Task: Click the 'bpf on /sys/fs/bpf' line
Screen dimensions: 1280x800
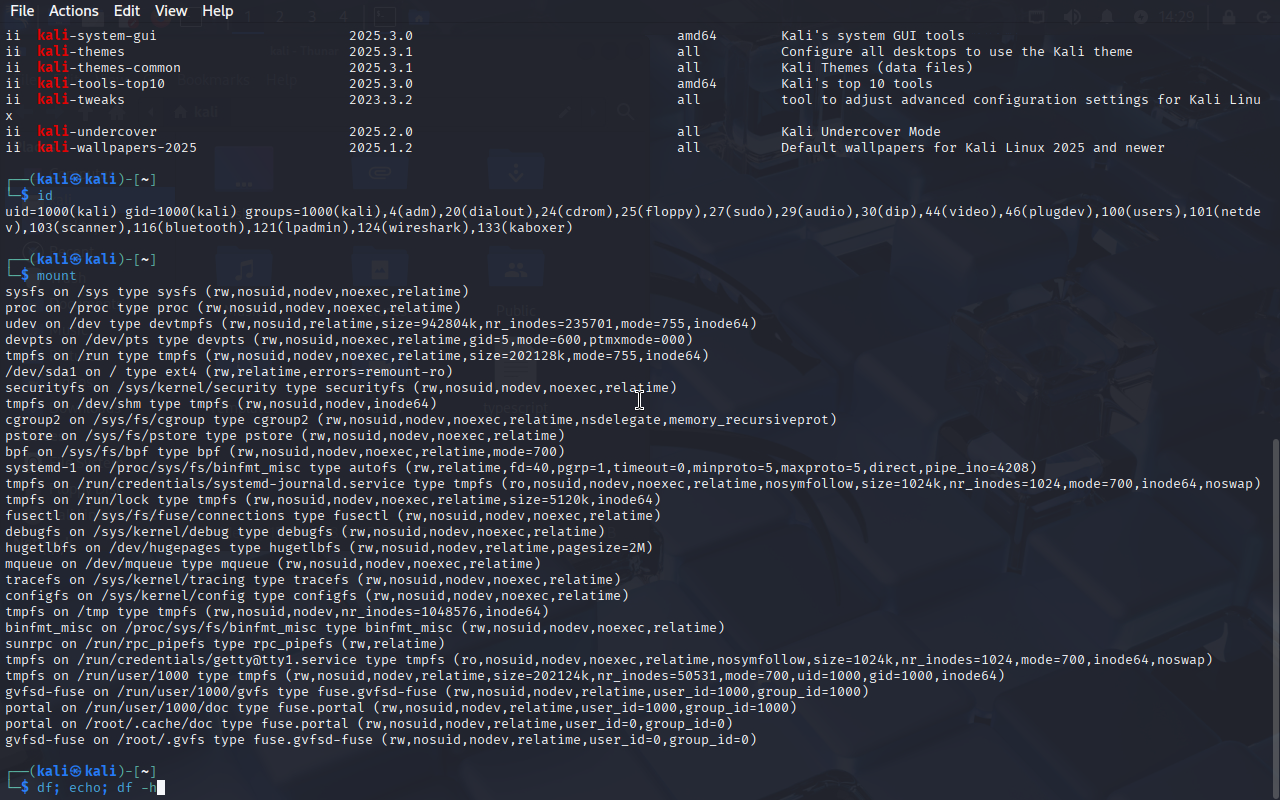Action: pos(285,452)
